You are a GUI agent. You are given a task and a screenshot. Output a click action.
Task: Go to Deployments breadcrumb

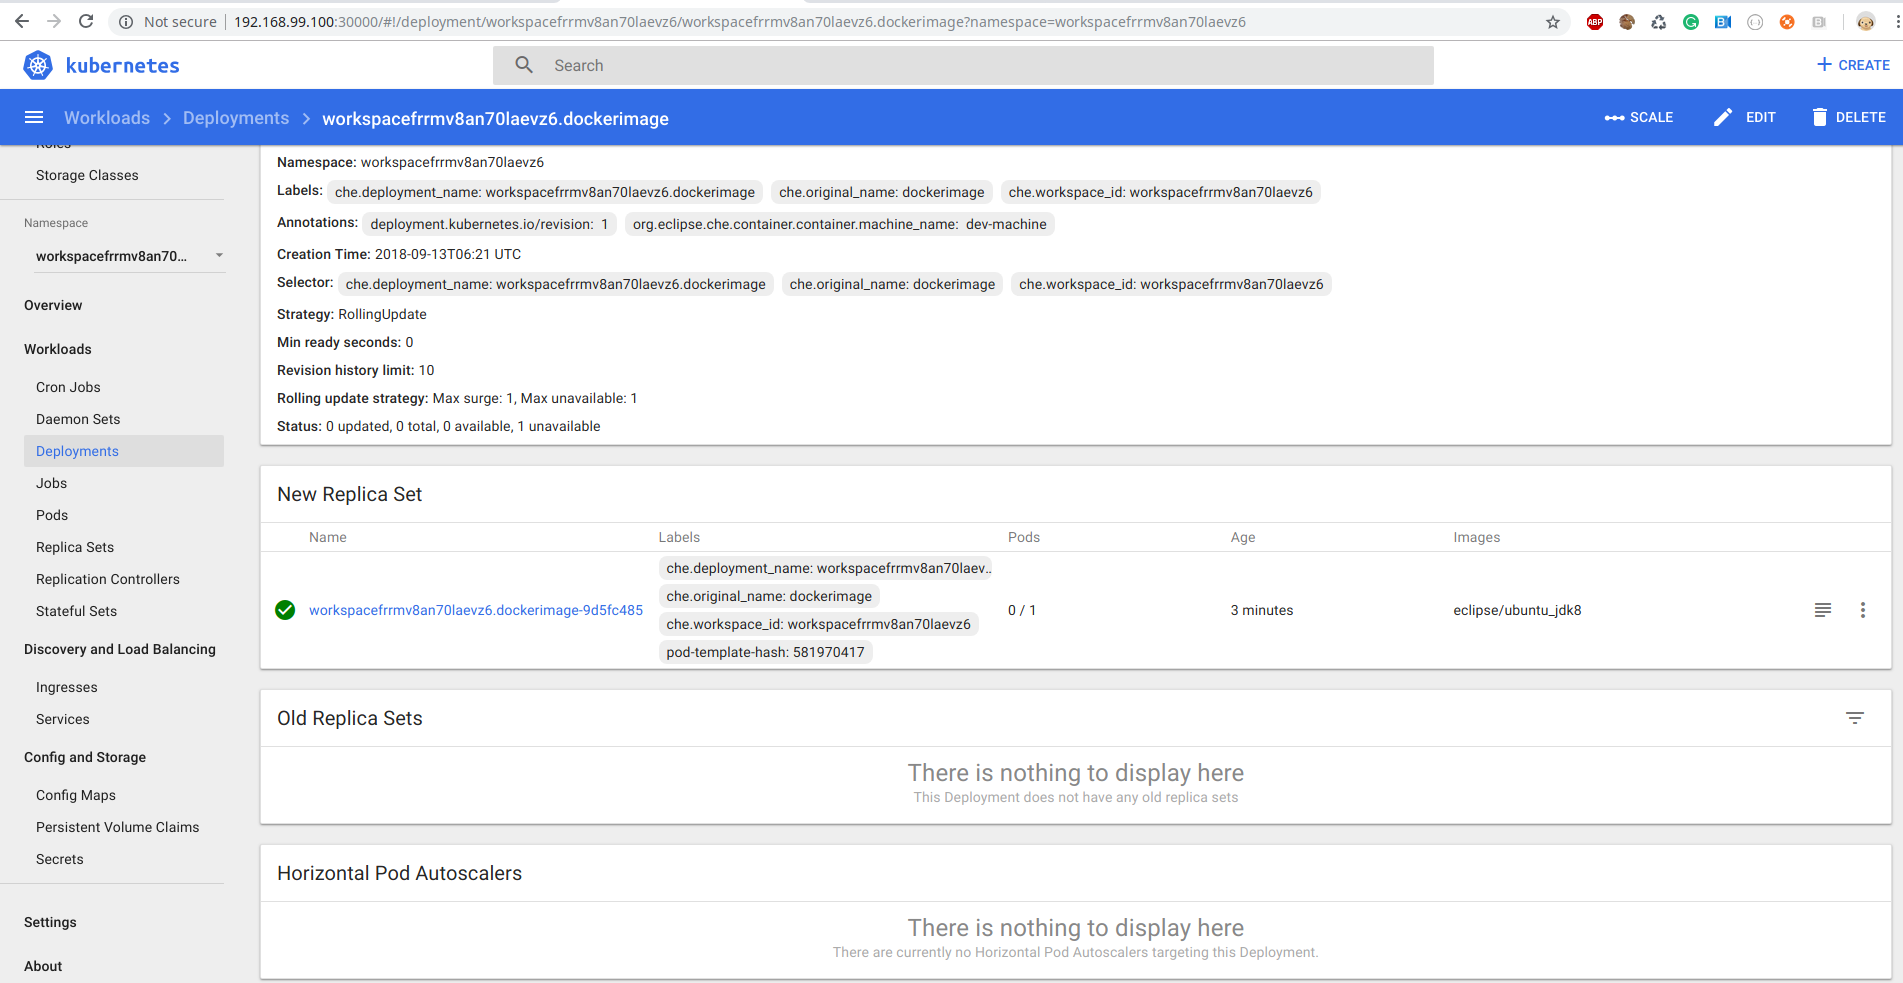coord(236,118)
